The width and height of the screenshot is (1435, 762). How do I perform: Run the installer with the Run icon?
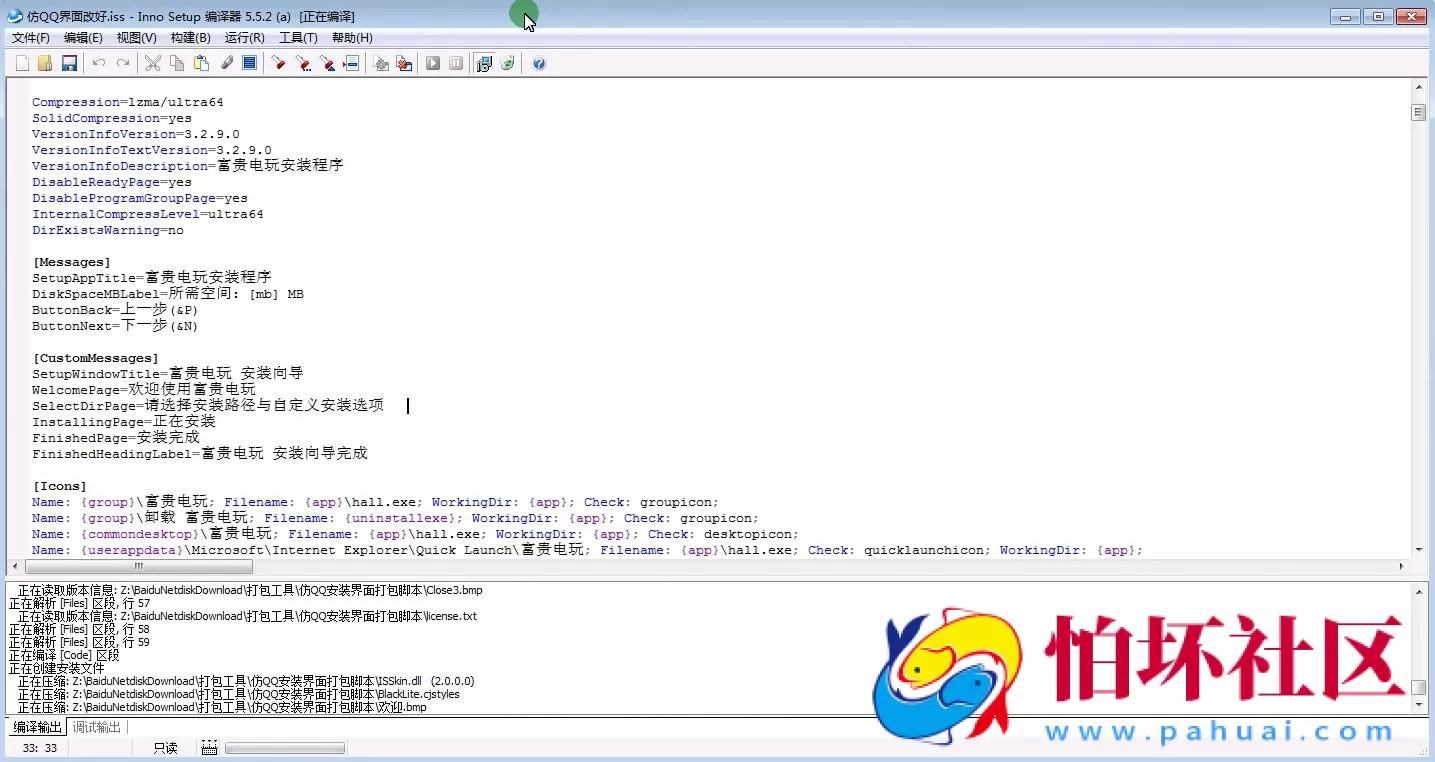(432, 63)
